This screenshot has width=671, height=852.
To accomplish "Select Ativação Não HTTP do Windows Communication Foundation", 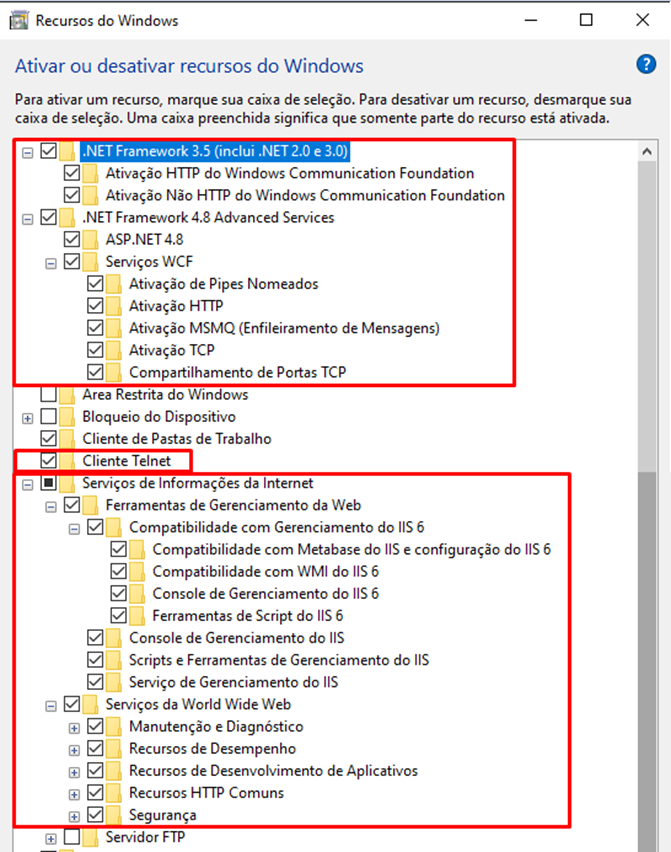I will tap(305, 195).
